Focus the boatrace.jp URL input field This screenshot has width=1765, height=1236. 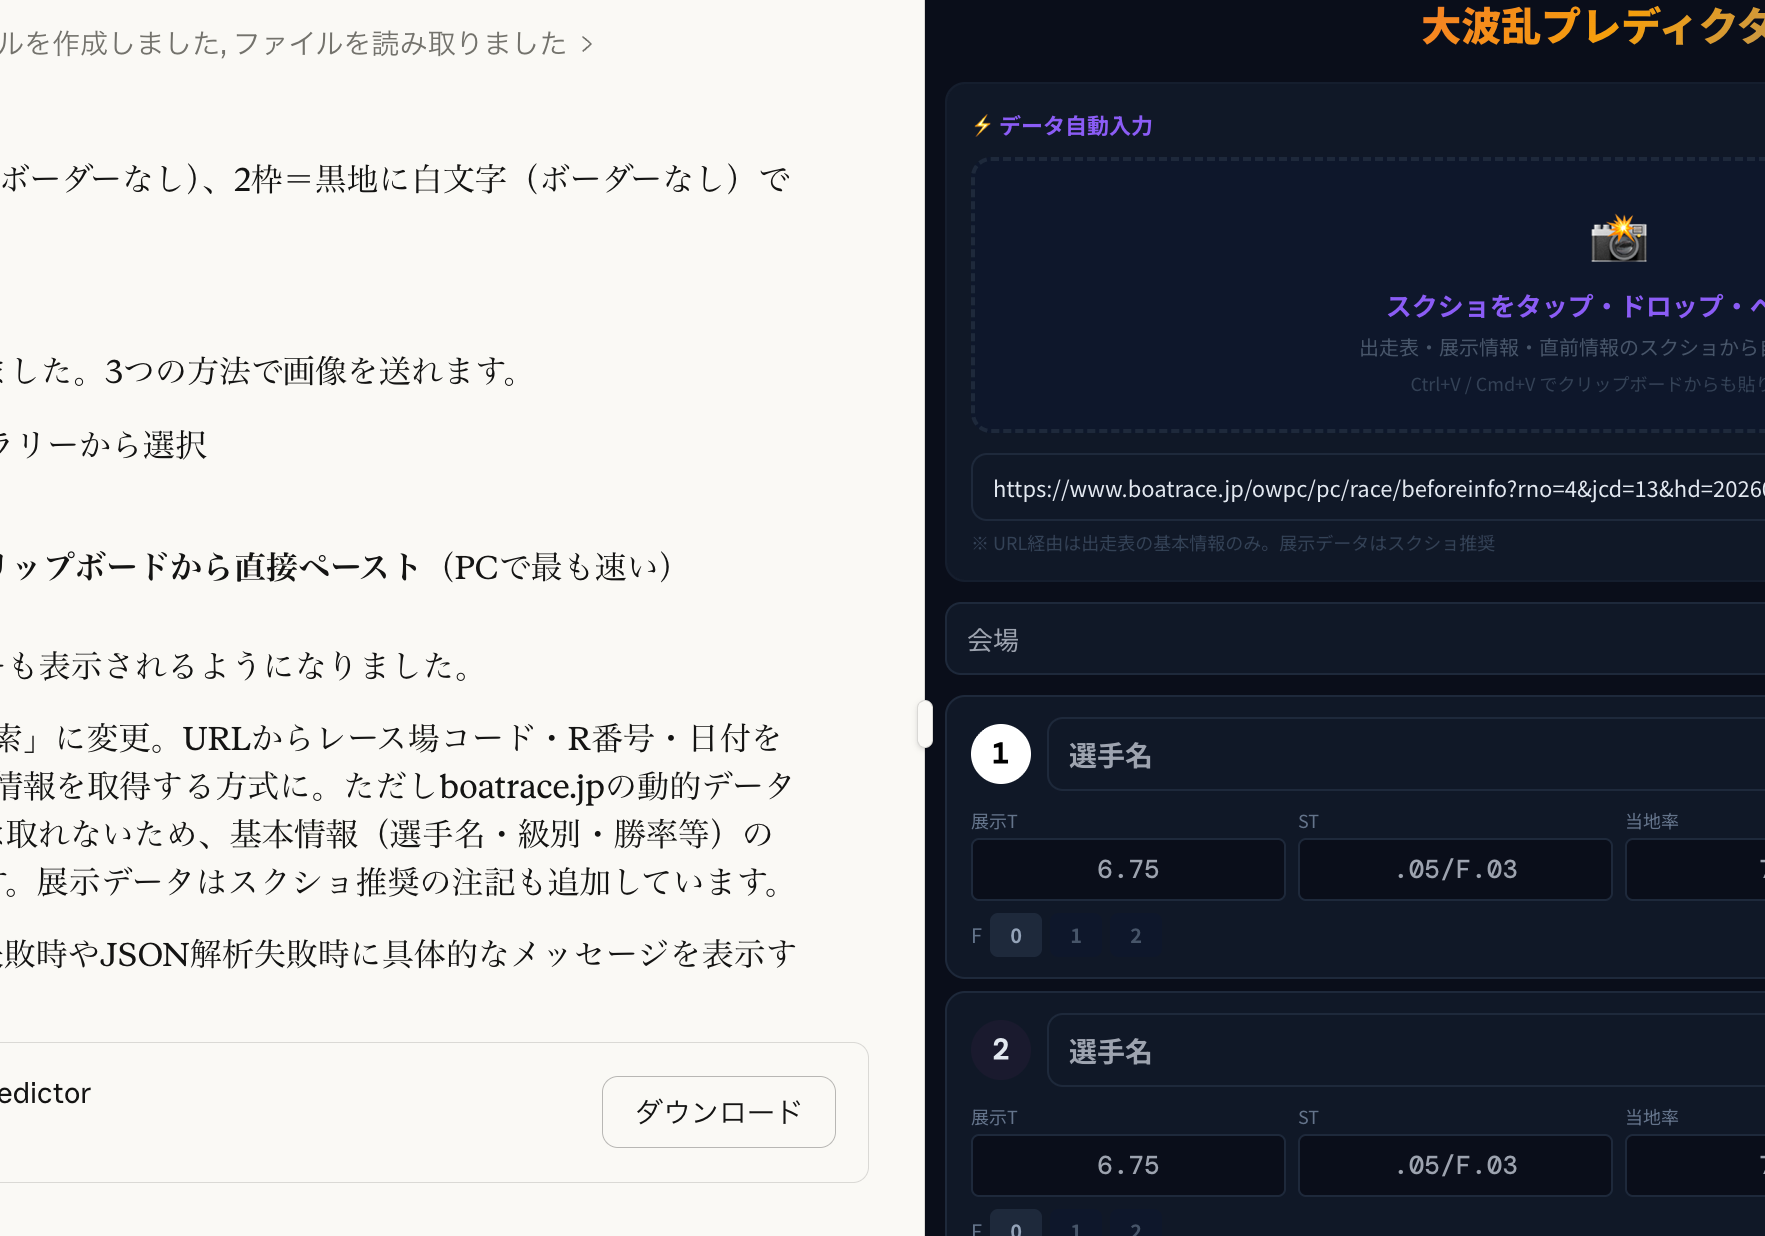coord(1370,489)
